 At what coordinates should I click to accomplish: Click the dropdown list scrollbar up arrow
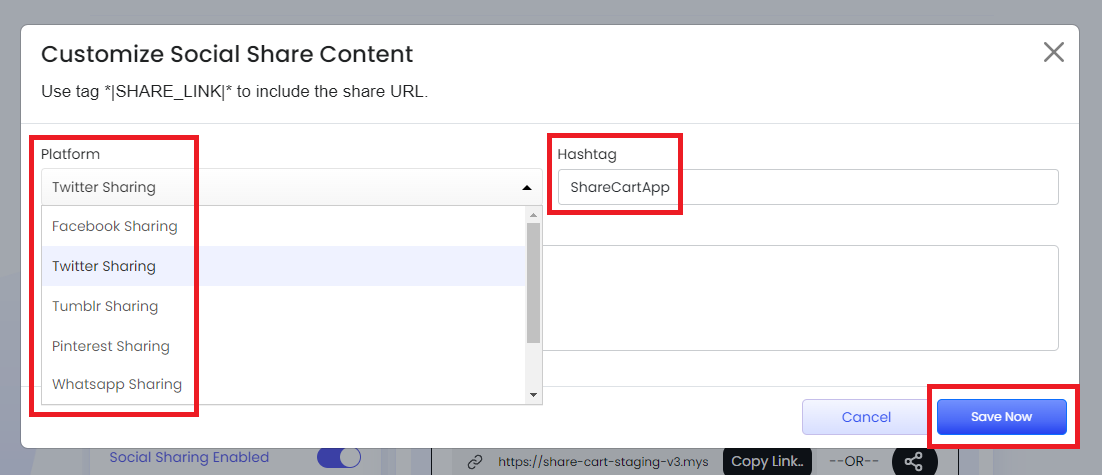pos(533,214)
